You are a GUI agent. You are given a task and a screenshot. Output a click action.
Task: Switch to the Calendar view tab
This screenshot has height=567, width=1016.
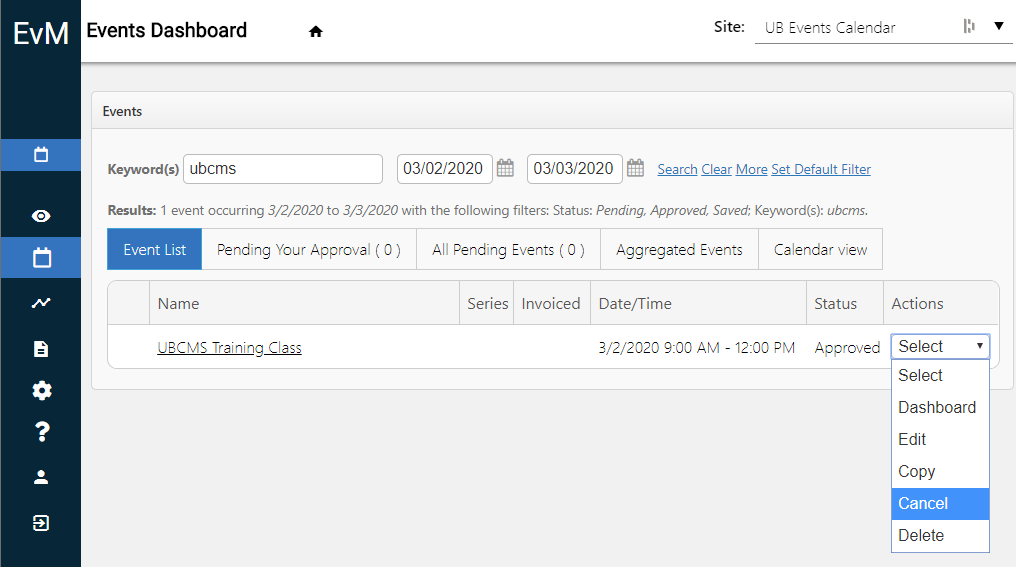point(820,250)
